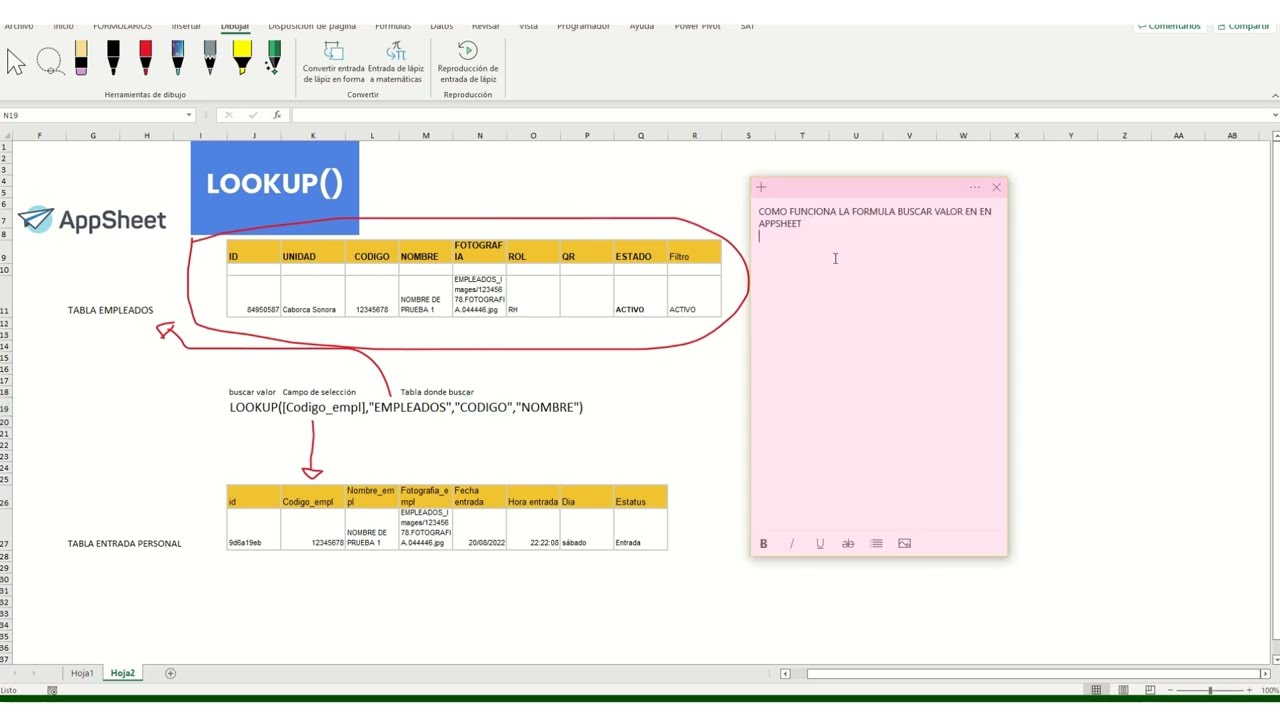Image resolution: width=1280 pixels, height=720 pixels.
Task: Switch to Page Break Preview in status bar
Action: 1150,690
